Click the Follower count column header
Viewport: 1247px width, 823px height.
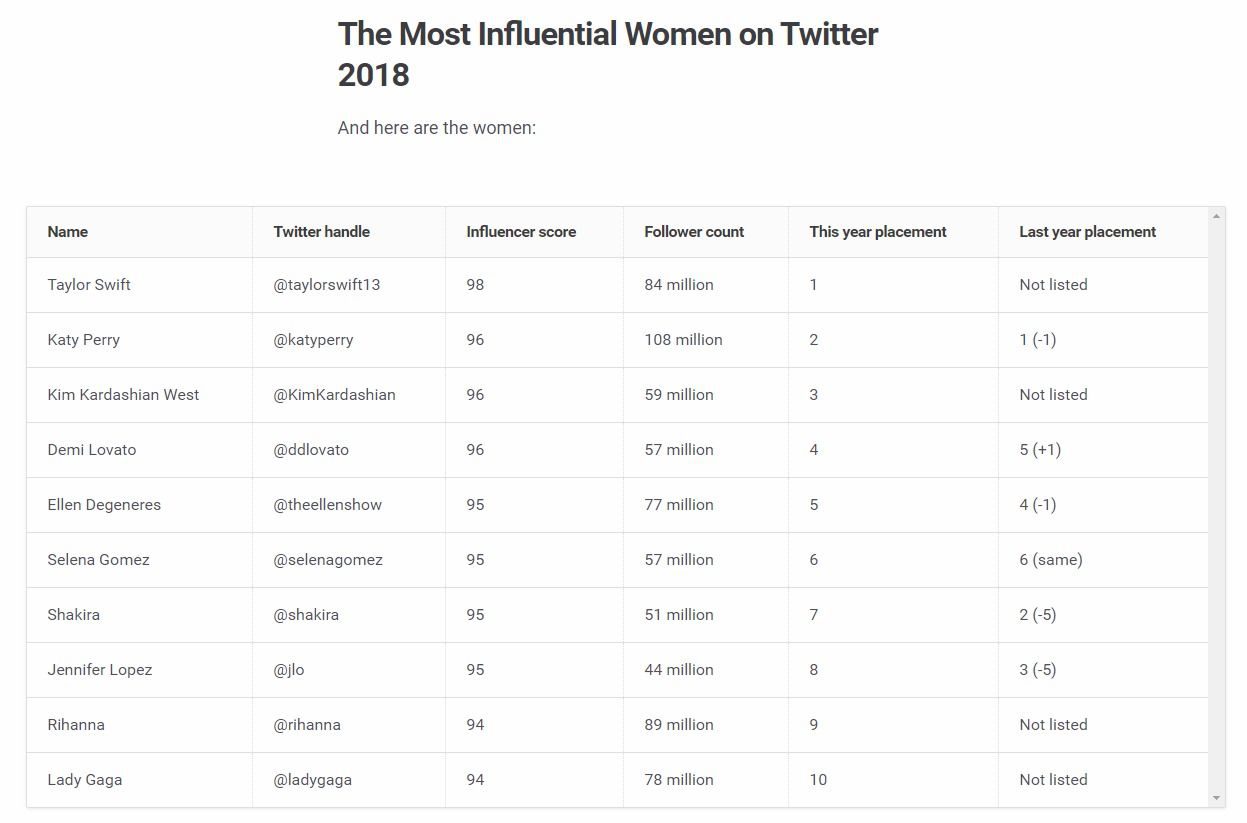click(x=694, y=232)
